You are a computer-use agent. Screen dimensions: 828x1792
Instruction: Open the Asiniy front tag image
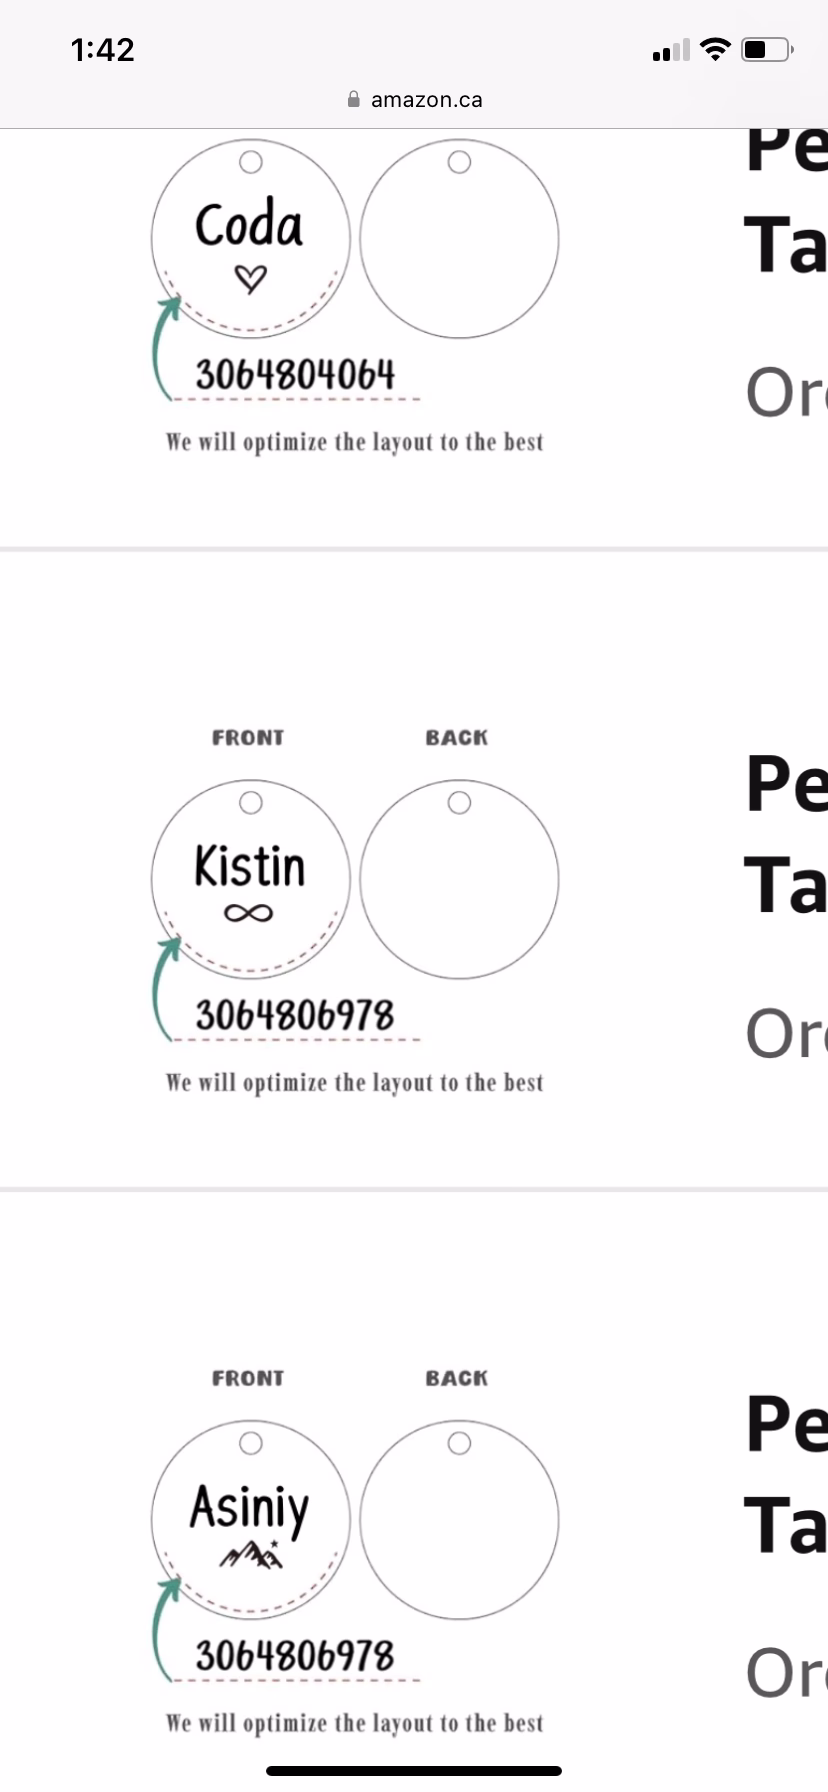tap(251, 1518)
